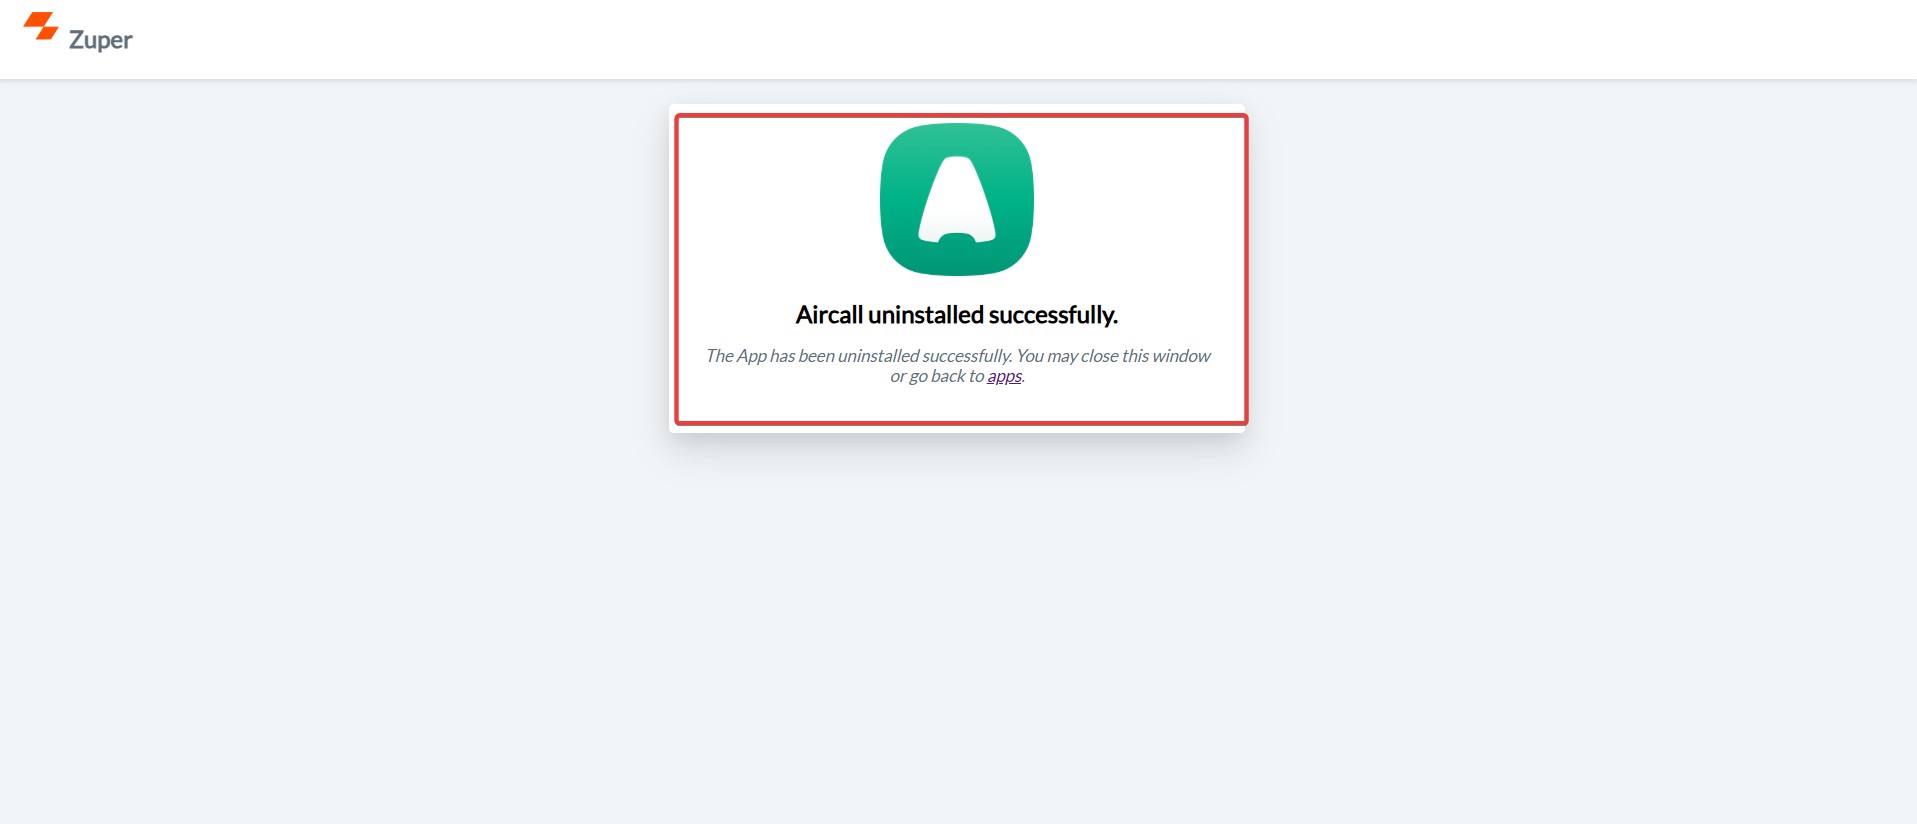Click the 'has been uninstalled successfully' phrase
This screenshot has width=1917, height=824.
click(x=890, y=356)
